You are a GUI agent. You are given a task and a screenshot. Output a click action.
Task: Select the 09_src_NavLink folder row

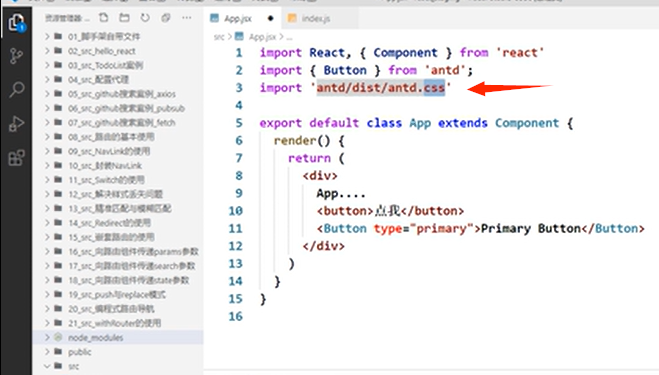(x=118, y=151)
